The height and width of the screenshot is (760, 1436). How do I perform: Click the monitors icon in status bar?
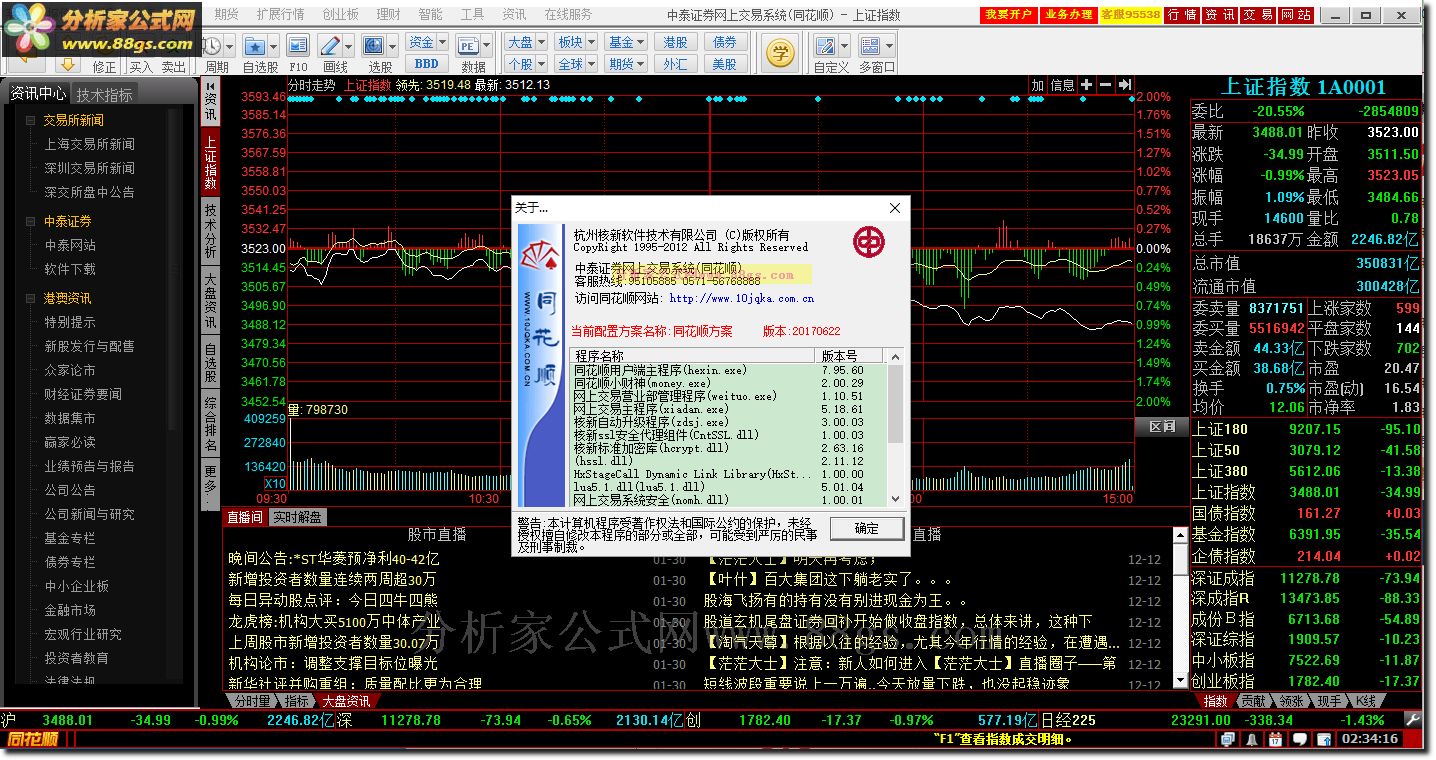(1228, 740)
